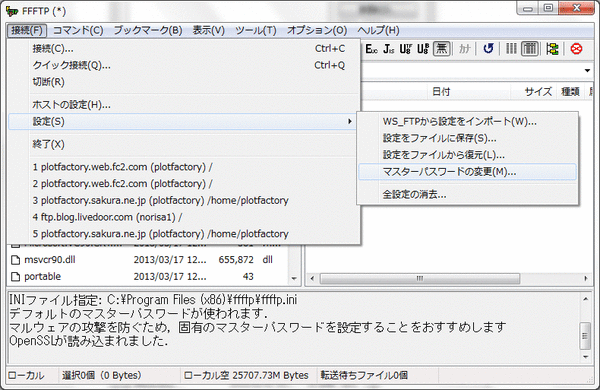Choose 接続(C)... menu entry
This screenshot has width=600, height=390.
coord(184,49)
